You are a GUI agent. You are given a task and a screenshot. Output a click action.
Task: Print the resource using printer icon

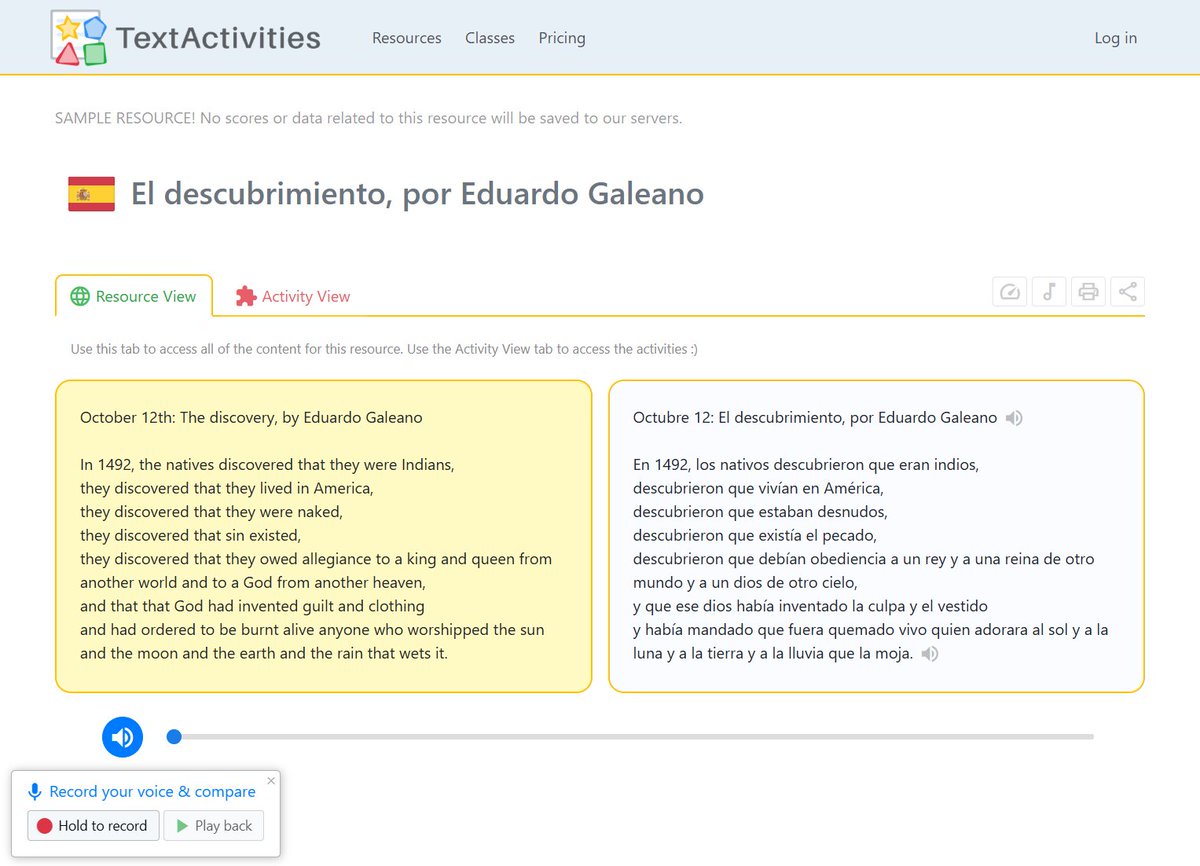[1088, 292]
